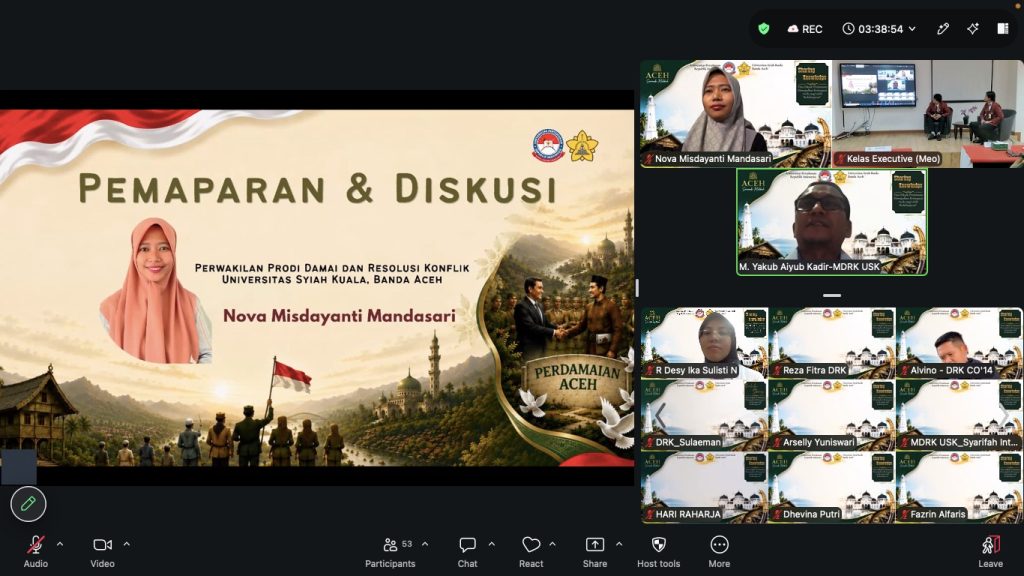The height and width of the screenshot is (576, 1024).
Task: Click the presenter photo on the slide
Action: [x=155, y=291]
